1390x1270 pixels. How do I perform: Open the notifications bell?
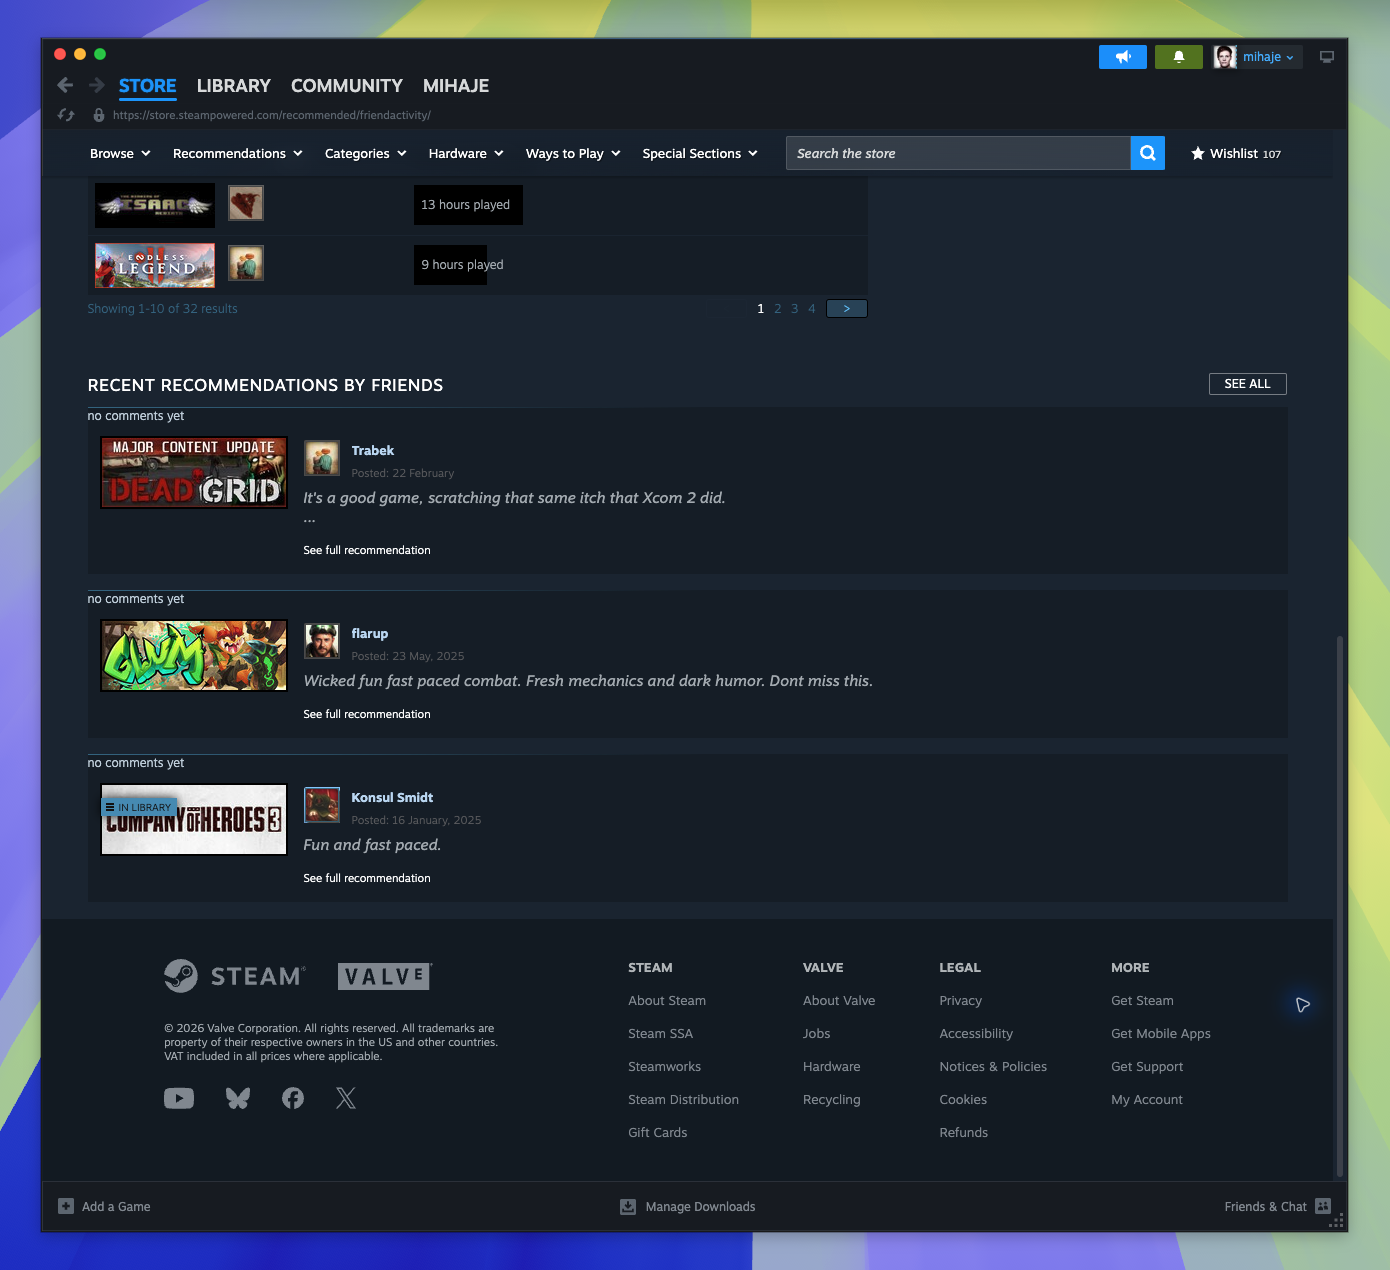coord(1179,57)
